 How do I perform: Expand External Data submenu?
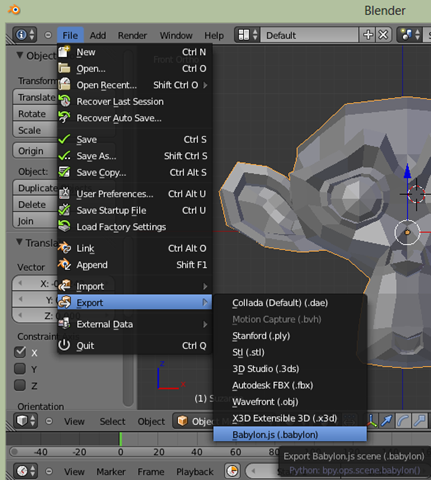point(135,324)
